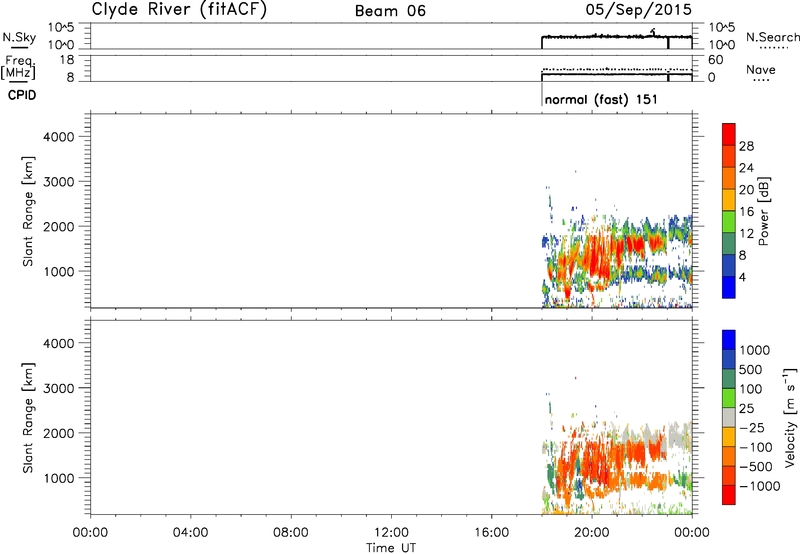
Task: Pick the red top segment of the power colorbar
Action: pos(729,135)
